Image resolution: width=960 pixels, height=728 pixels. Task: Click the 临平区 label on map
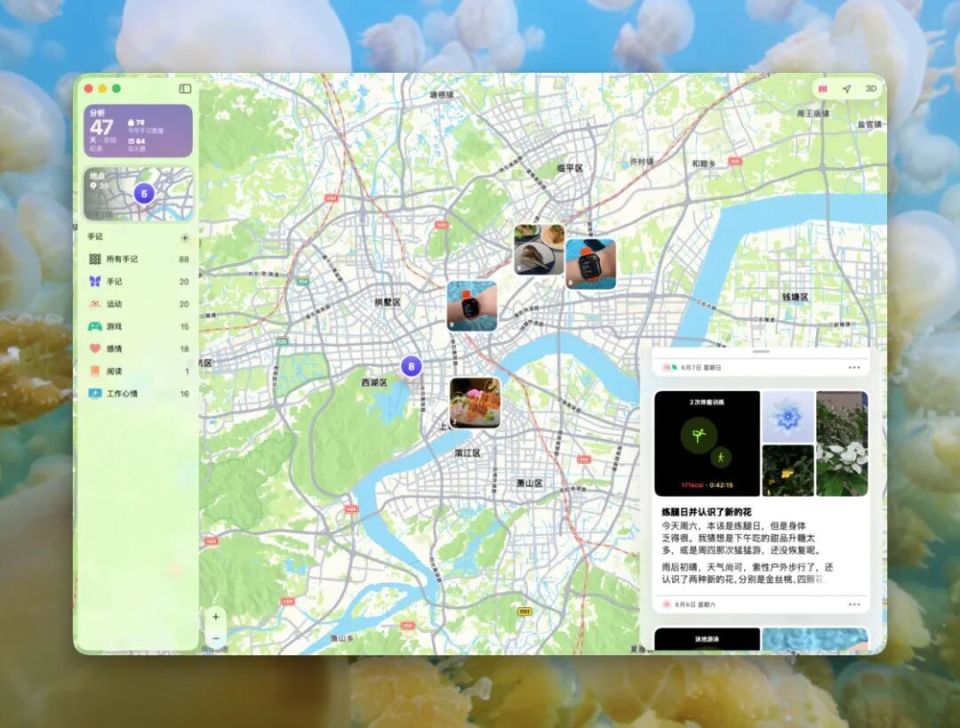click(x=570, y=168)
